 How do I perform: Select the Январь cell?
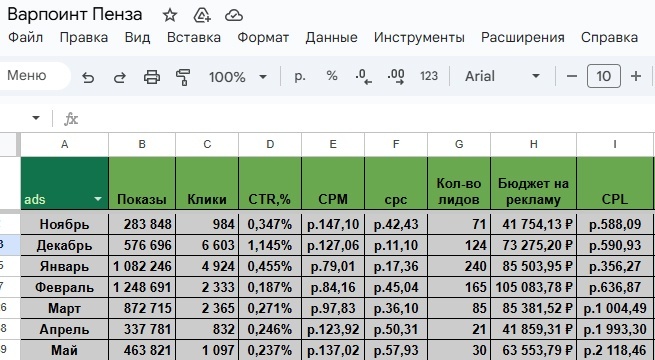[x=64, y=266]
